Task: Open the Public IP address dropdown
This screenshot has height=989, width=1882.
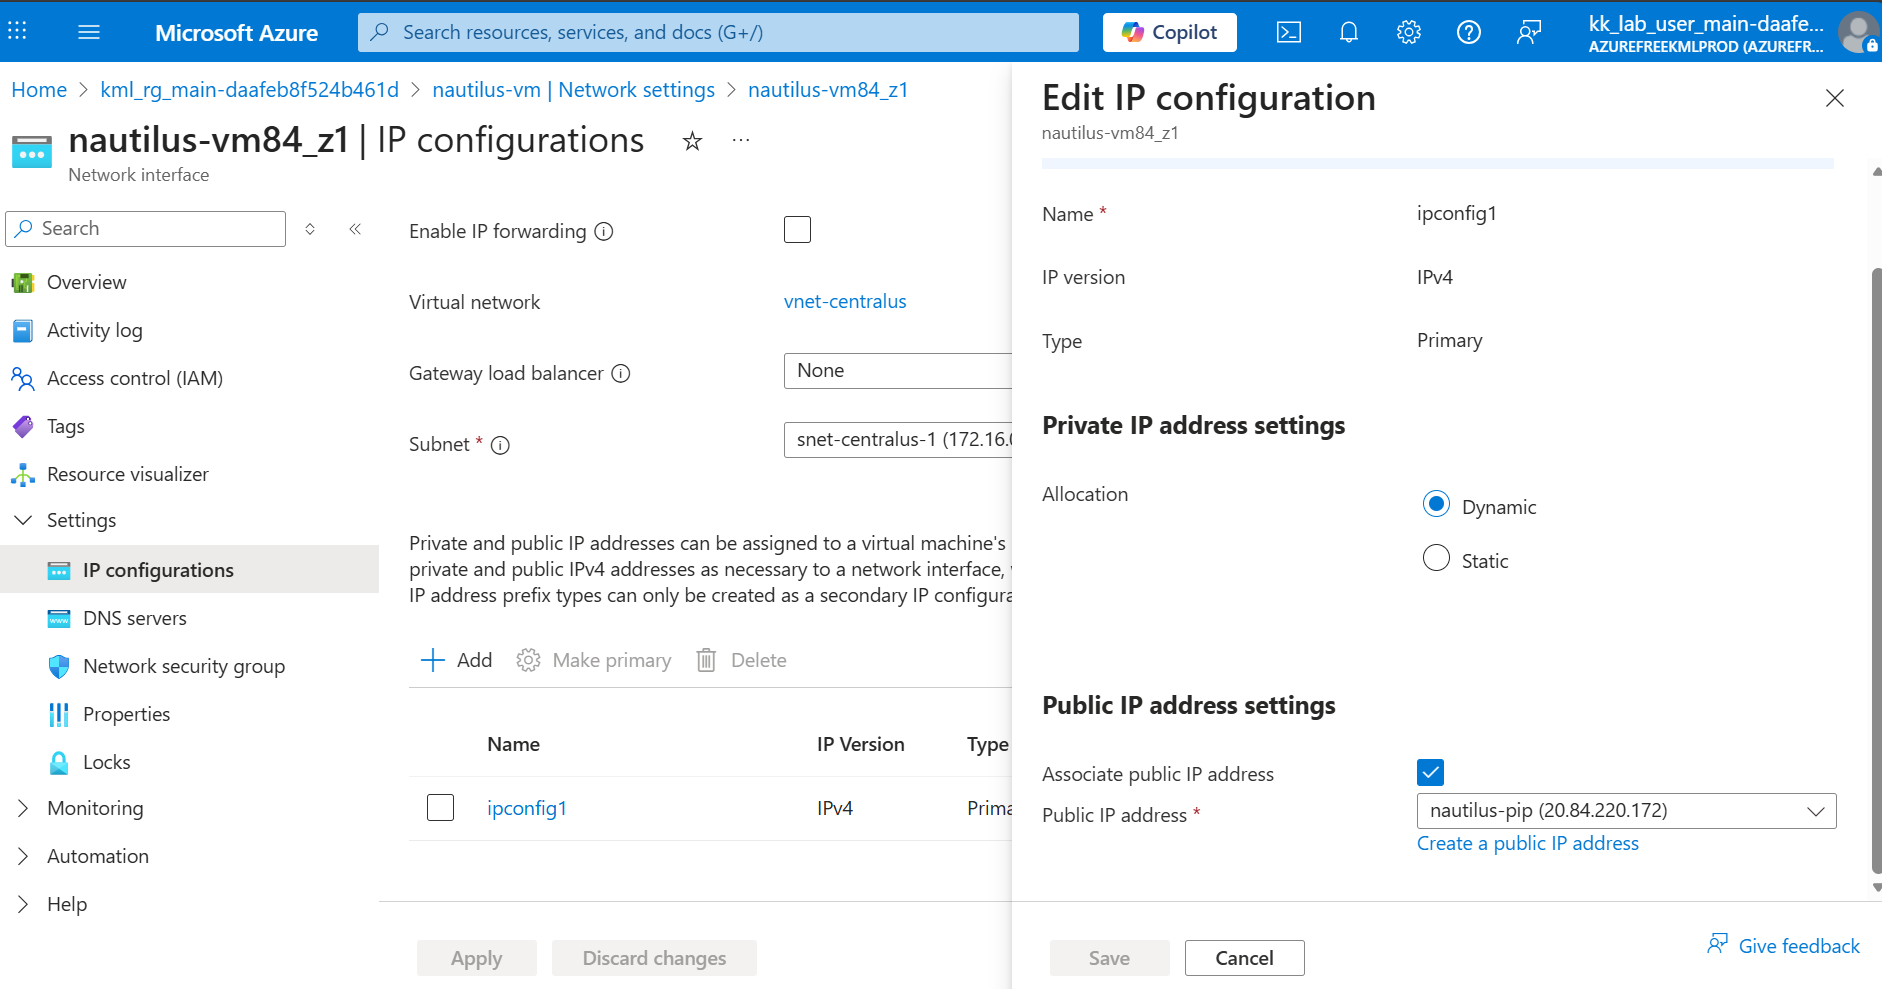Action: (x=1626, y=811)
